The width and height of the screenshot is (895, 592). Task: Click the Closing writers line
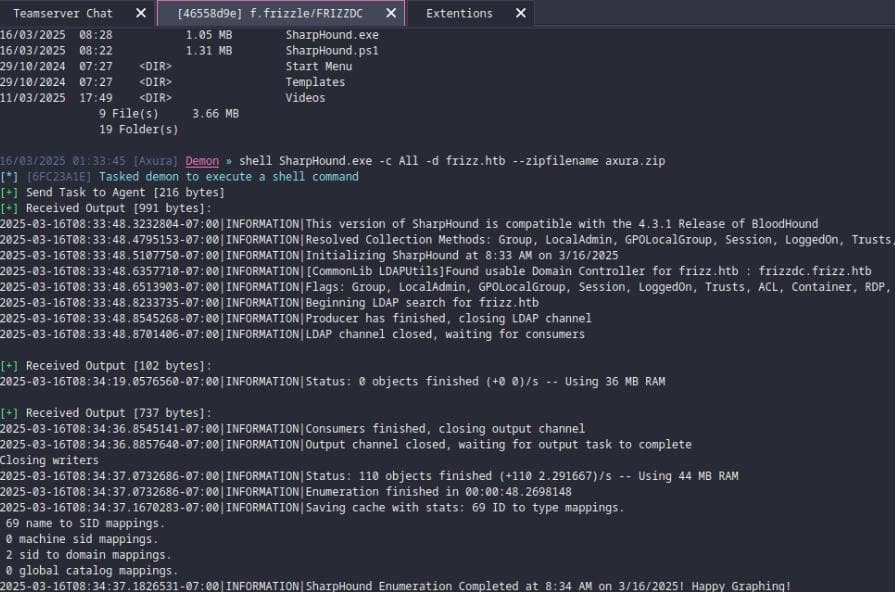pyautogui.click(x=49, y=460)
